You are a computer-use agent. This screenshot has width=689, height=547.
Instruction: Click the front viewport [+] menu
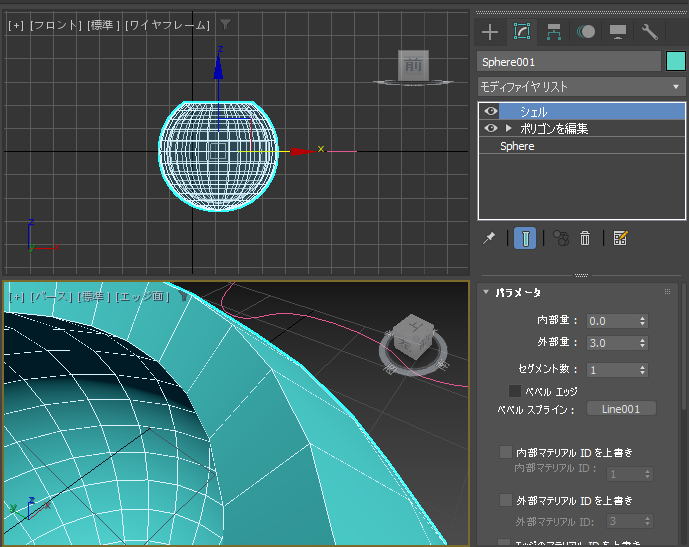16,25
